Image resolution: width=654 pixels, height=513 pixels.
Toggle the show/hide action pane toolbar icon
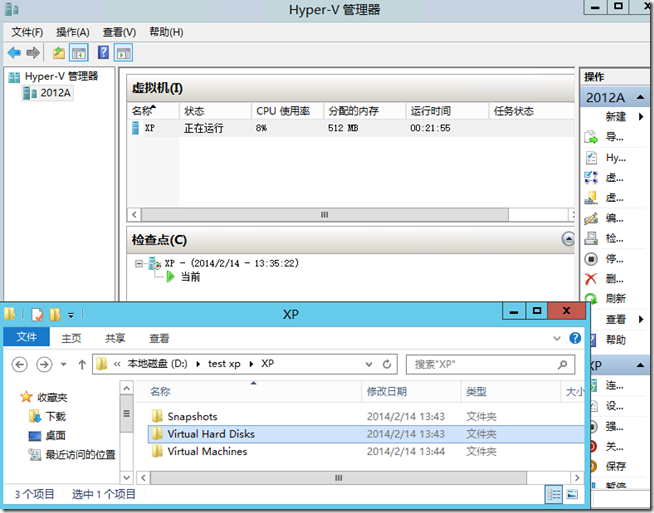tap(123, 53)
